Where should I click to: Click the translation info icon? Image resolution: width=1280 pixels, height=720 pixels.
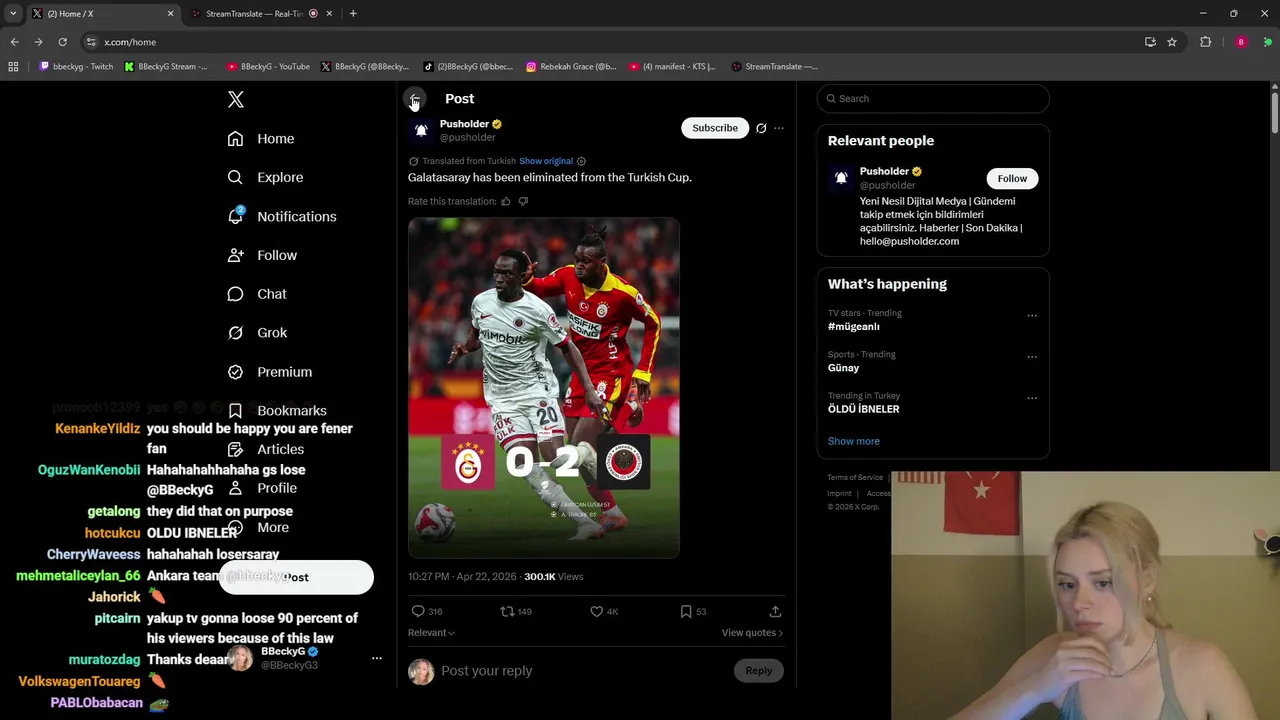tap(581, 161)
